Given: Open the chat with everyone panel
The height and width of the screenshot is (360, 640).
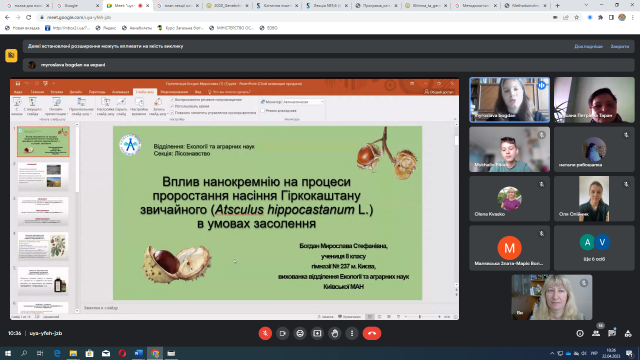Looking at the screenshot, I should pyautogui.click(x=612, y=333).
